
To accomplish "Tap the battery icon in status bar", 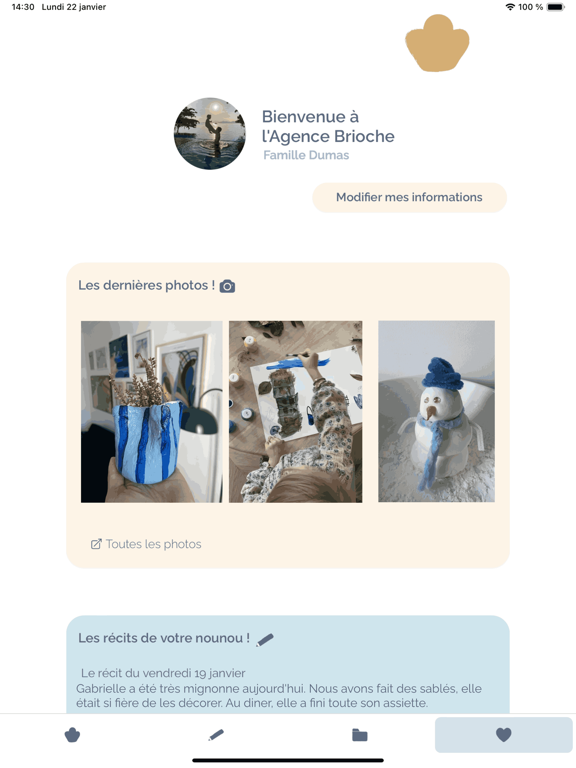I will coord(556,7).
